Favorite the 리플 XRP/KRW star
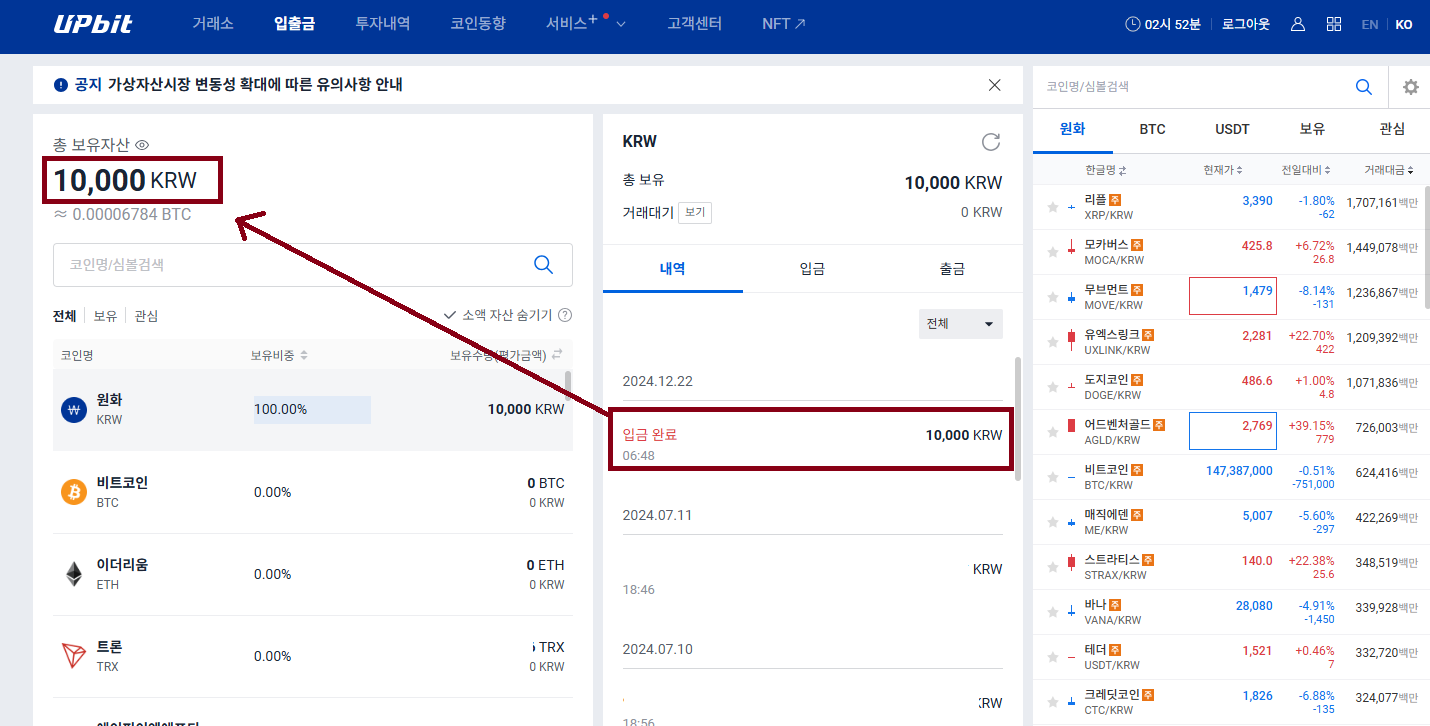Screen dimensions: 1430x726 point(1052,207)
